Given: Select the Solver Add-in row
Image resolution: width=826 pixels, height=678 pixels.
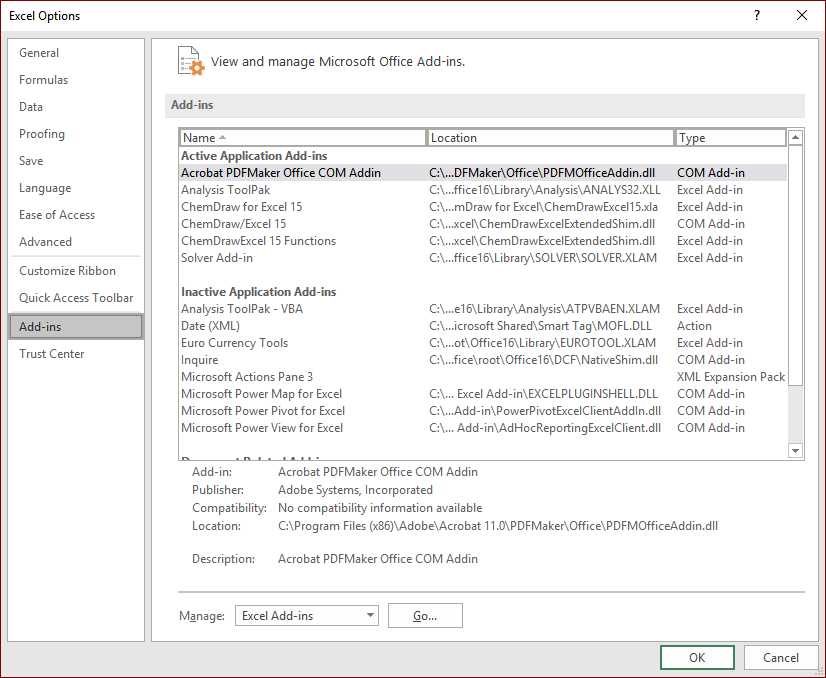Looking at the screenshot, I should click(483, 258).
